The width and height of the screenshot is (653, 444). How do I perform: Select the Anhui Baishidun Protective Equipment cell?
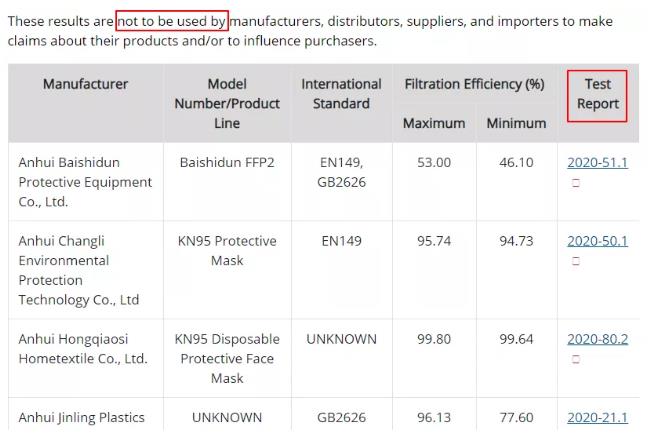click(x=85, y=182)
